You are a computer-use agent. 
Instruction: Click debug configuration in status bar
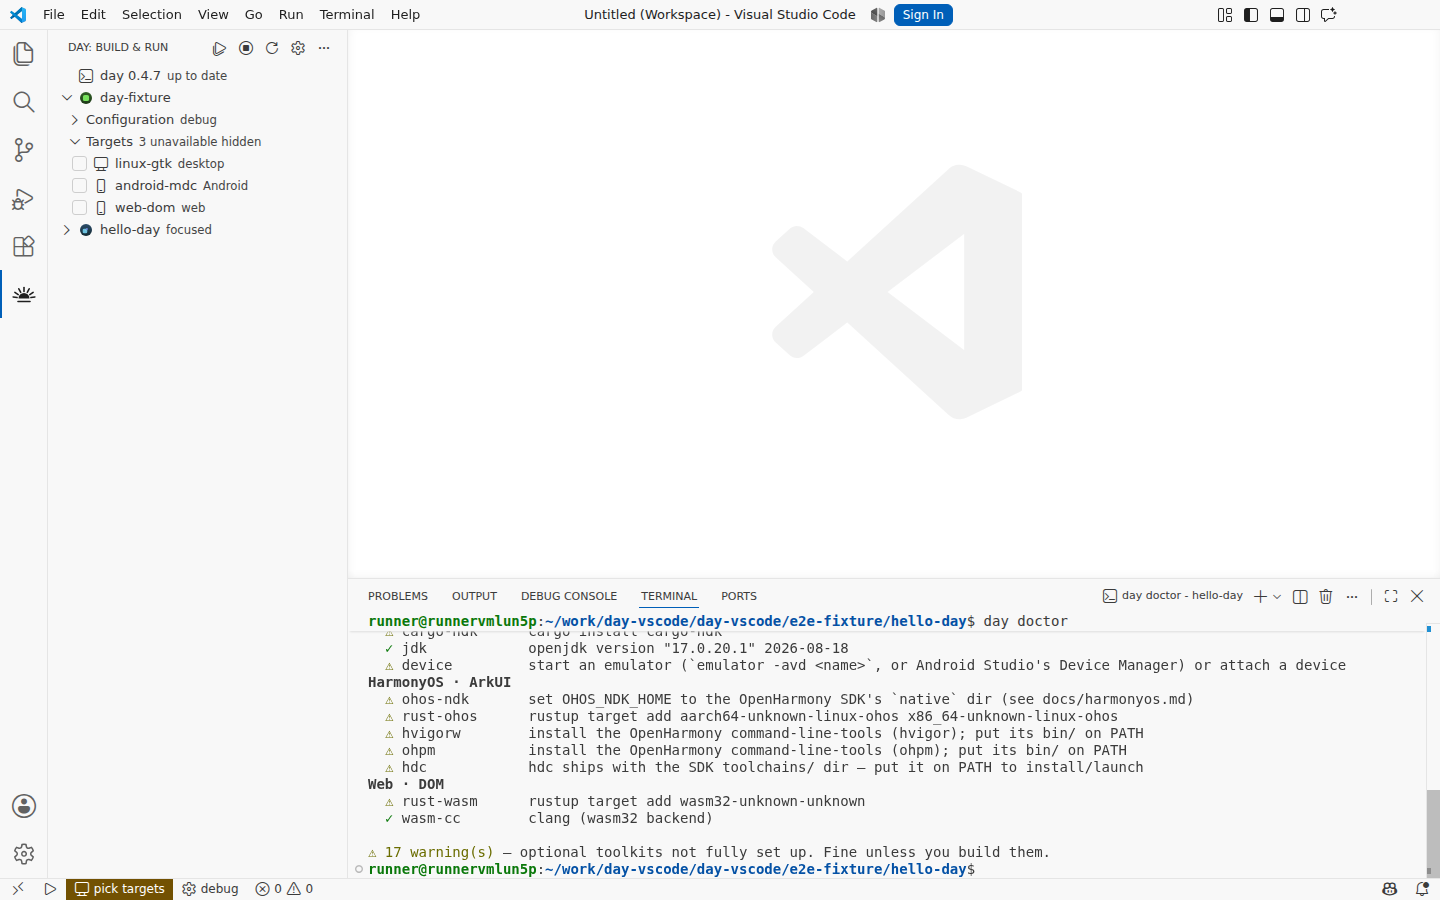point(210,889)
